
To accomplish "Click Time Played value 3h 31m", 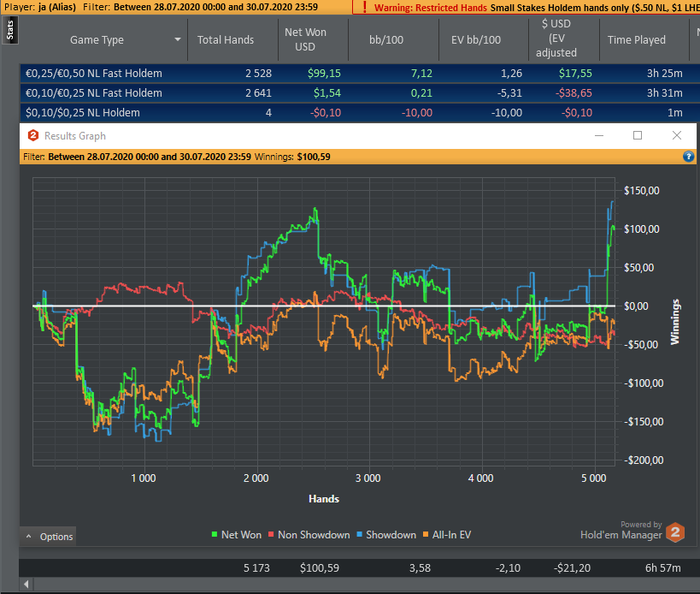I will pos(664,93).
